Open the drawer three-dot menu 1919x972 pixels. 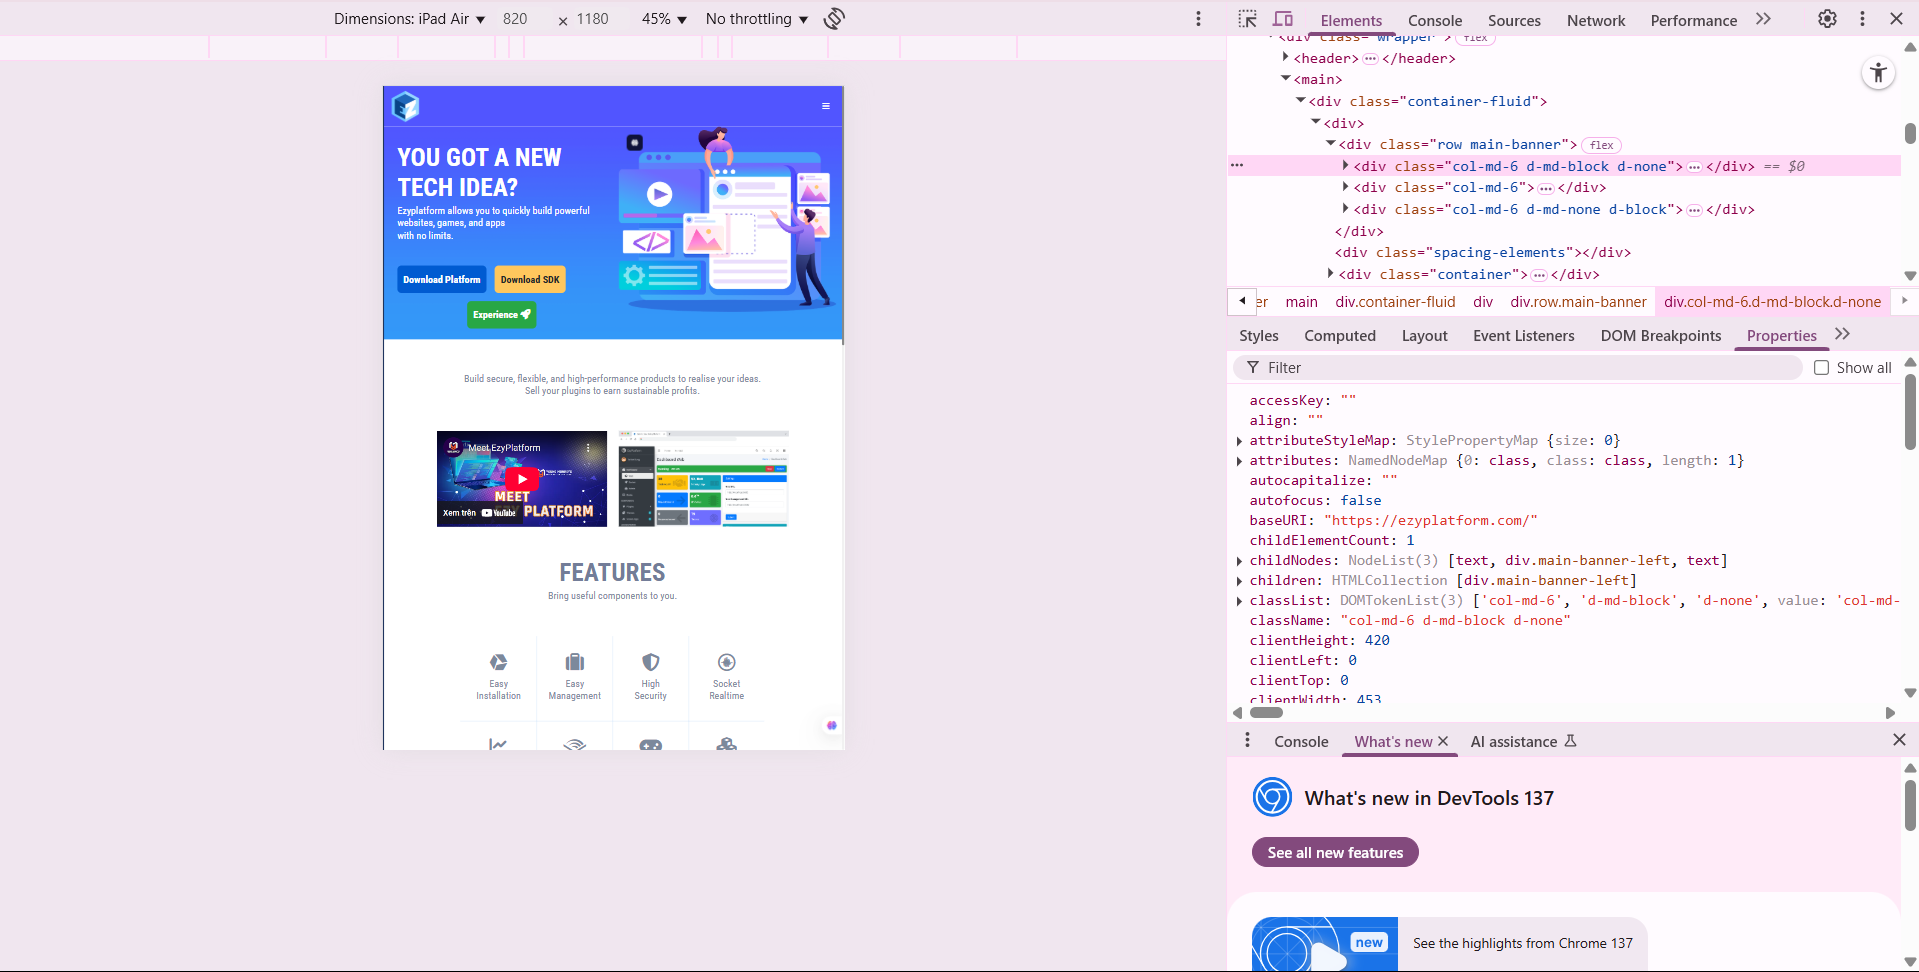(1247, 740)
